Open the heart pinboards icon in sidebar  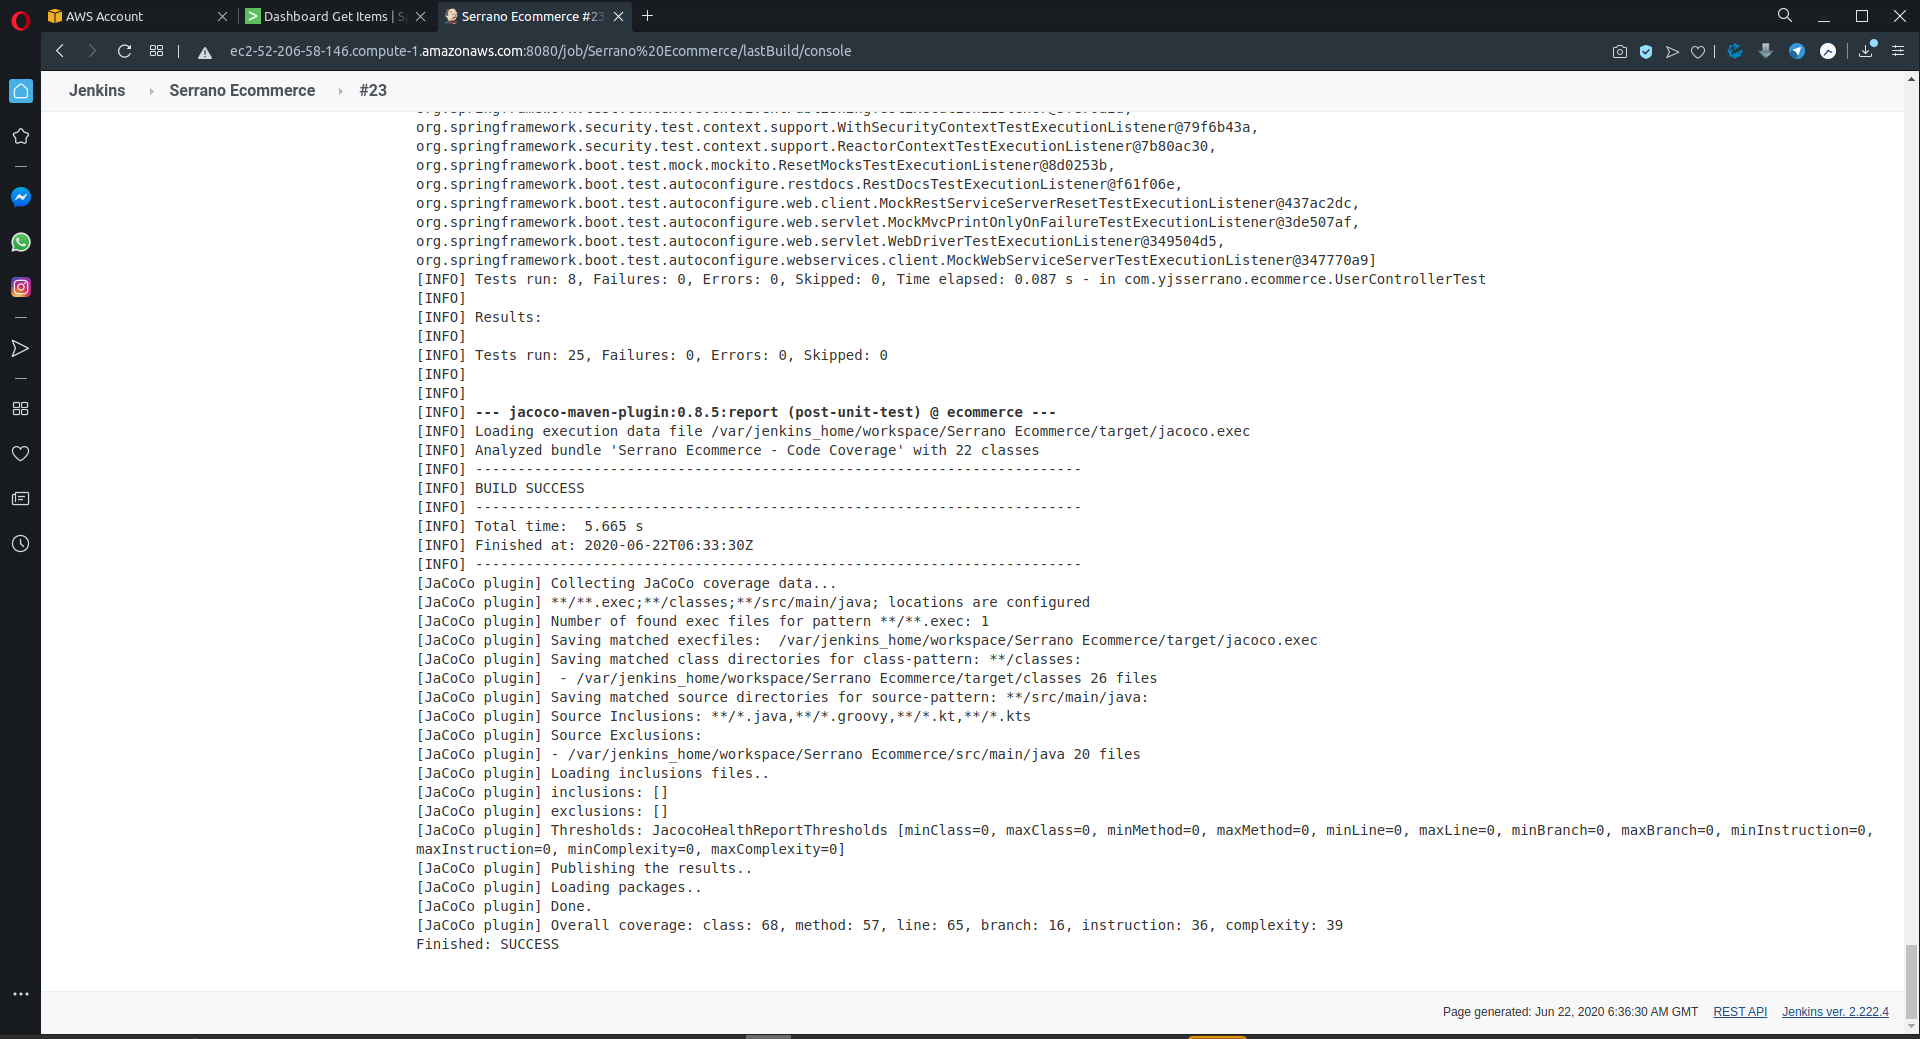(21, 453)
